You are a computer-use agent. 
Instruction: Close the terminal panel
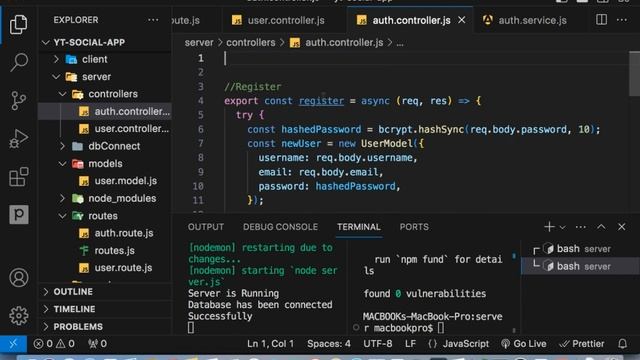(x=621, y=227)
